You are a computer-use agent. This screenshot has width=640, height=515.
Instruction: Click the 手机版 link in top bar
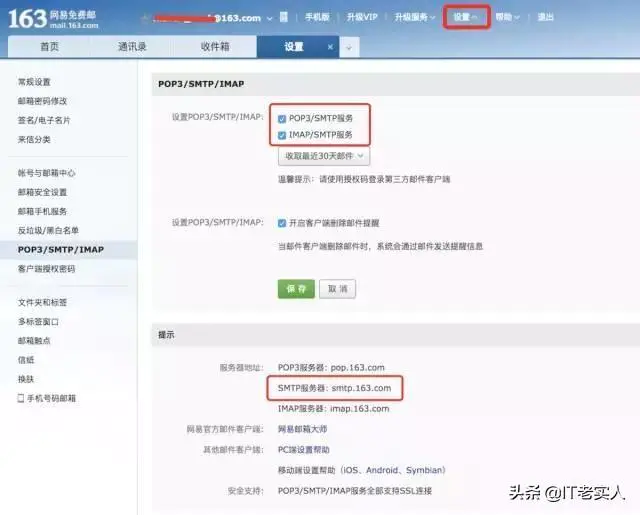317,17
